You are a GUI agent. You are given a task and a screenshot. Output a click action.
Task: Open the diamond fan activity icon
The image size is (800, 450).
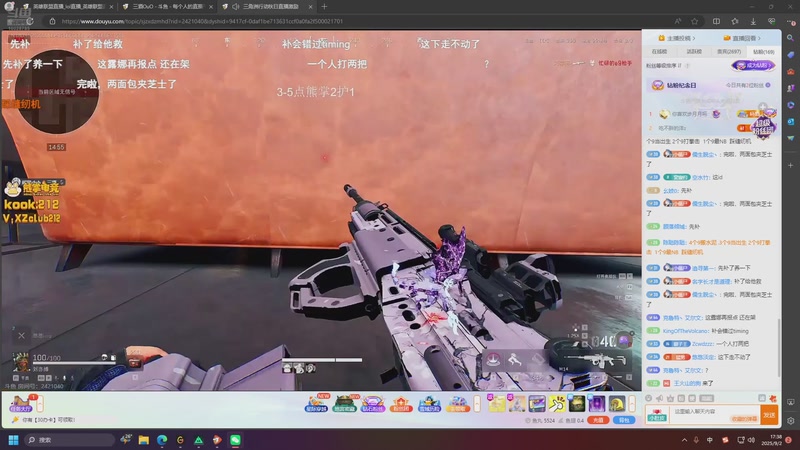tap(372, 405)
